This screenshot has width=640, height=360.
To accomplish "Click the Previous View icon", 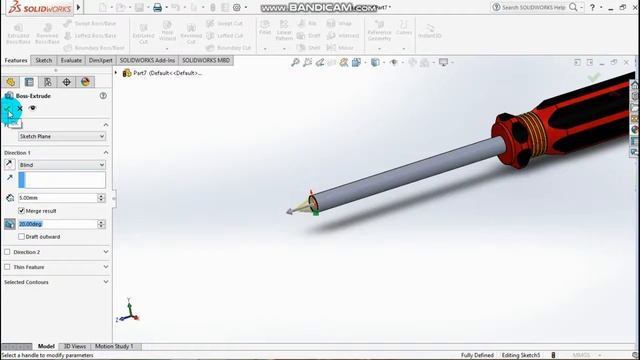I will (x=320, y=62).
